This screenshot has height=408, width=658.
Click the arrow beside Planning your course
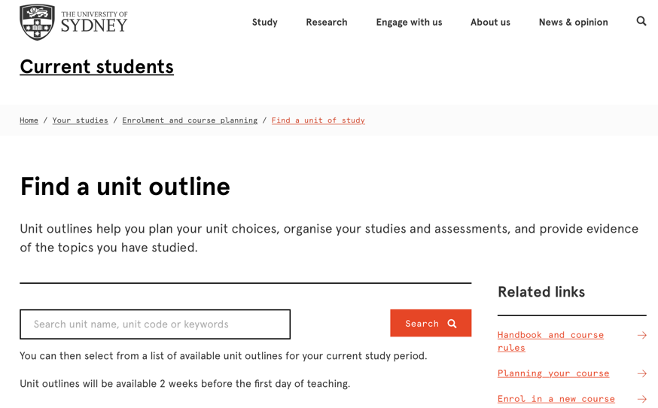tap(642, 374)
